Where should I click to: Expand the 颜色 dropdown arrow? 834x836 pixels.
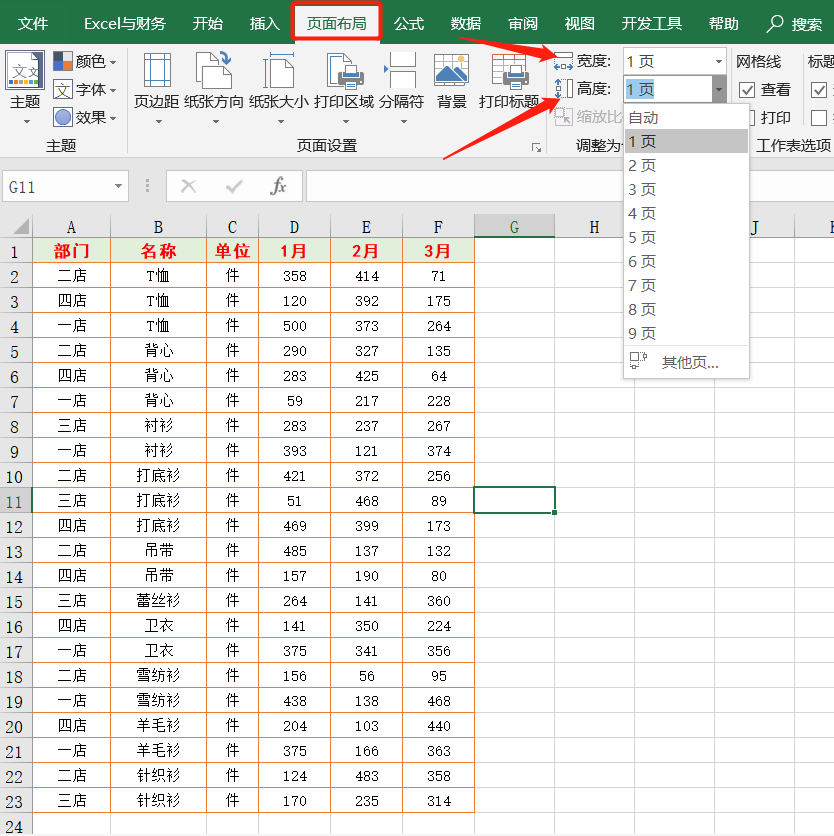pos(113,63)
